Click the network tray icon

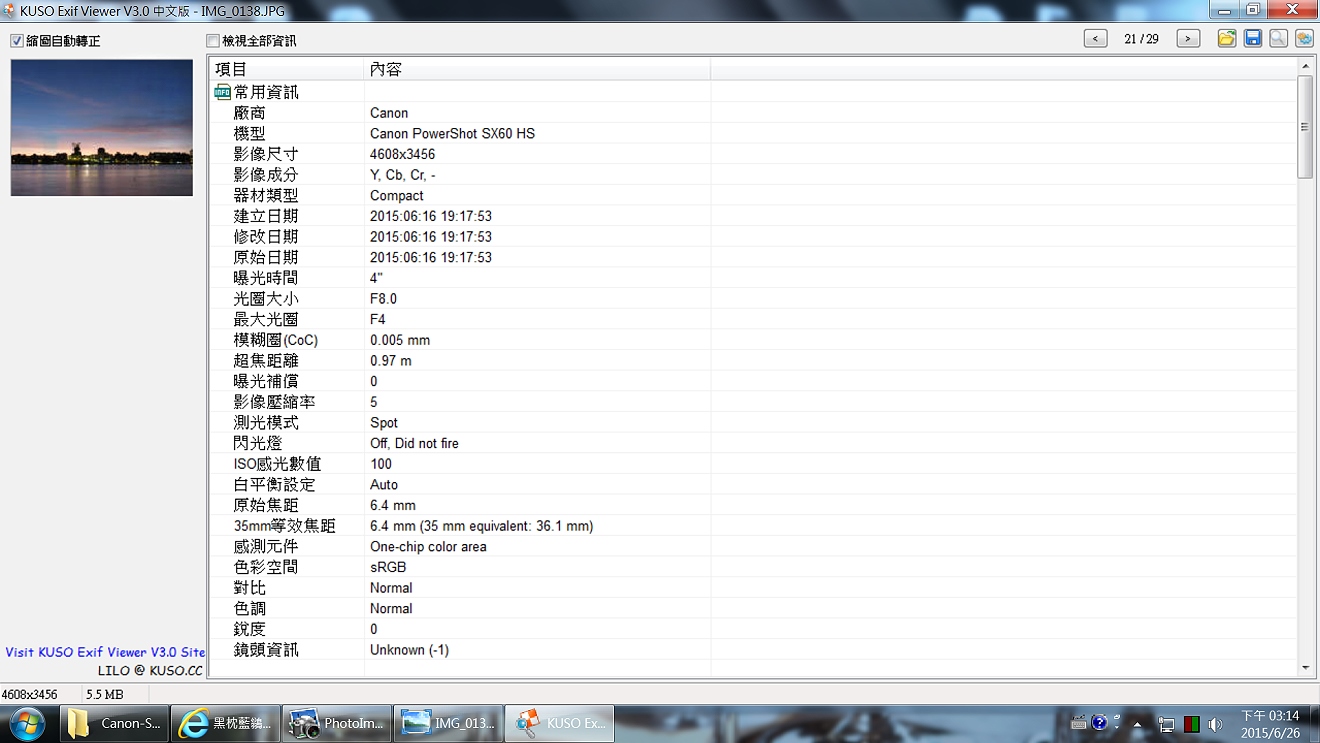tap(1166, 724)
